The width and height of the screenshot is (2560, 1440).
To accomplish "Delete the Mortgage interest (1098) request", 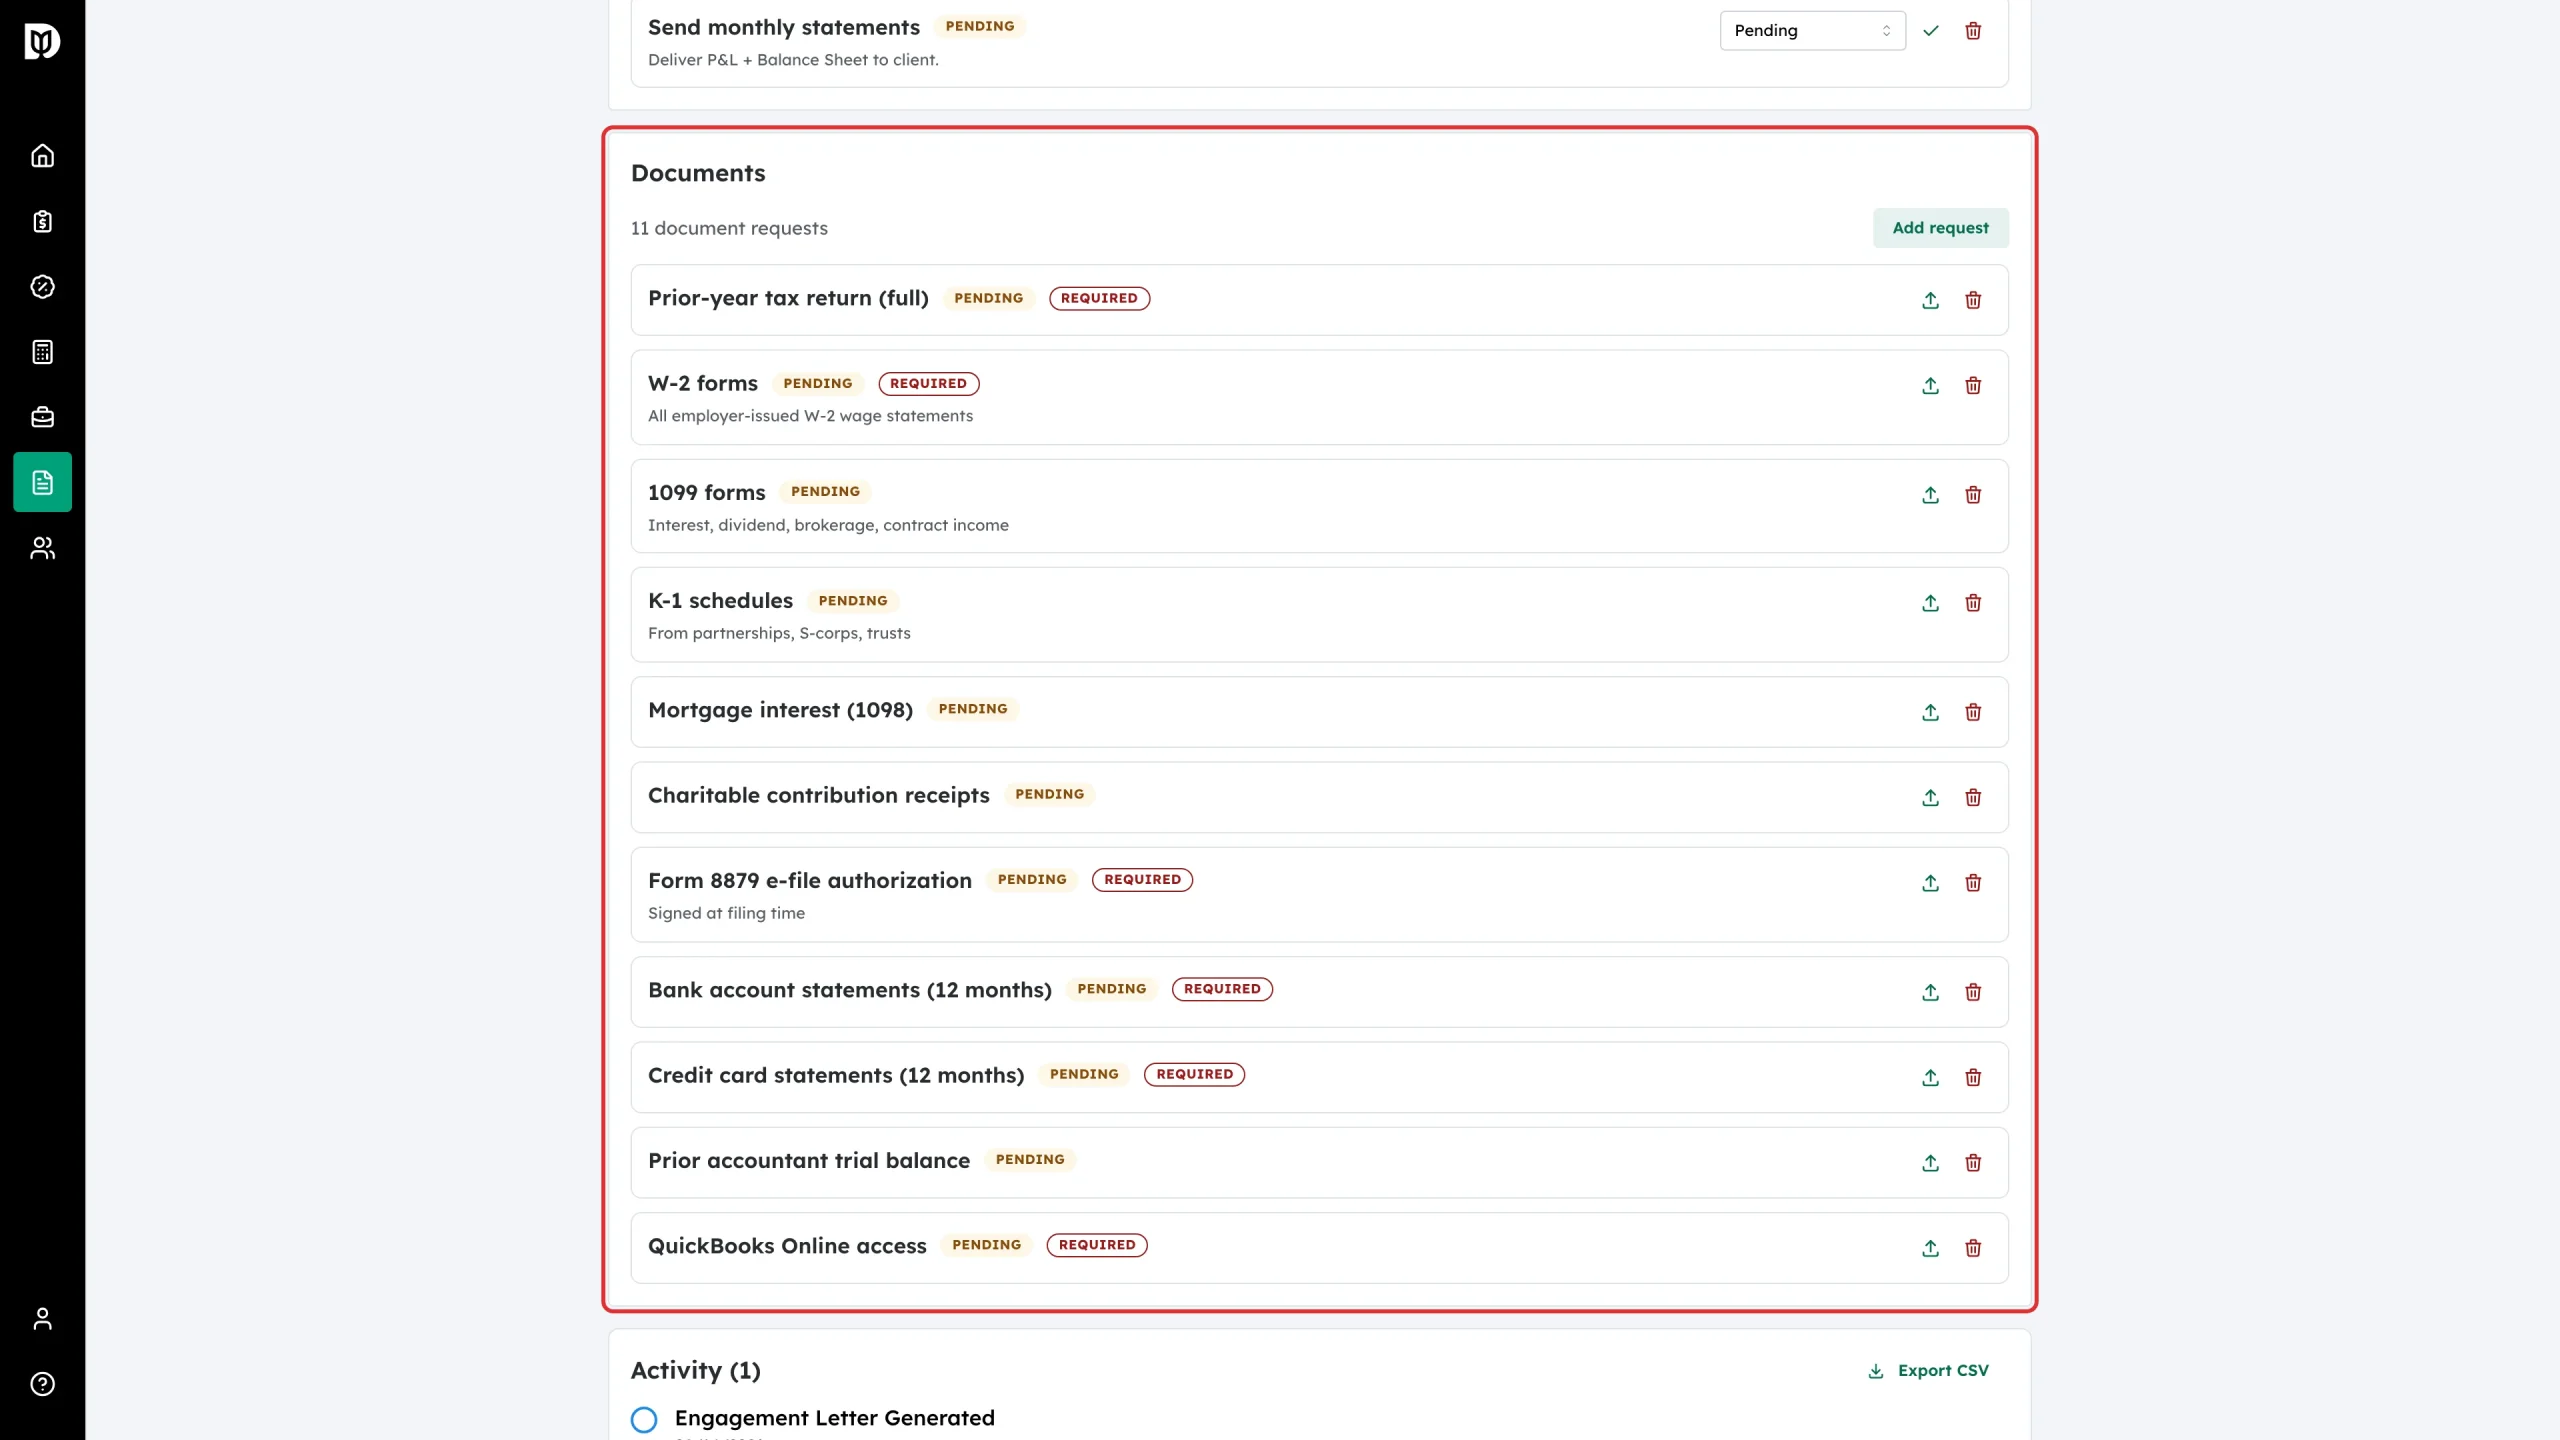I will (1973, 712).
